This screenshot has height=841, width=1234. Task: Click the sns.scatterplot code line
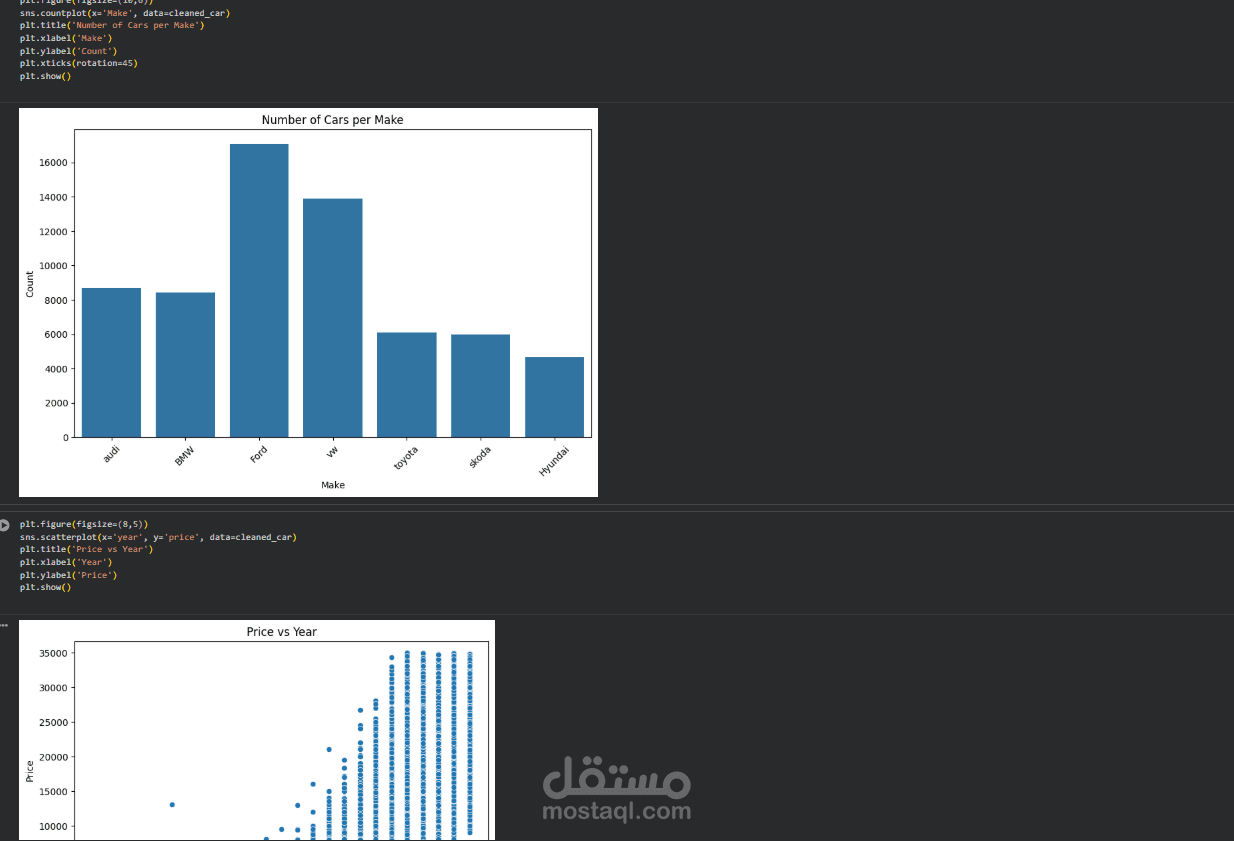click(x=158, y=537)
